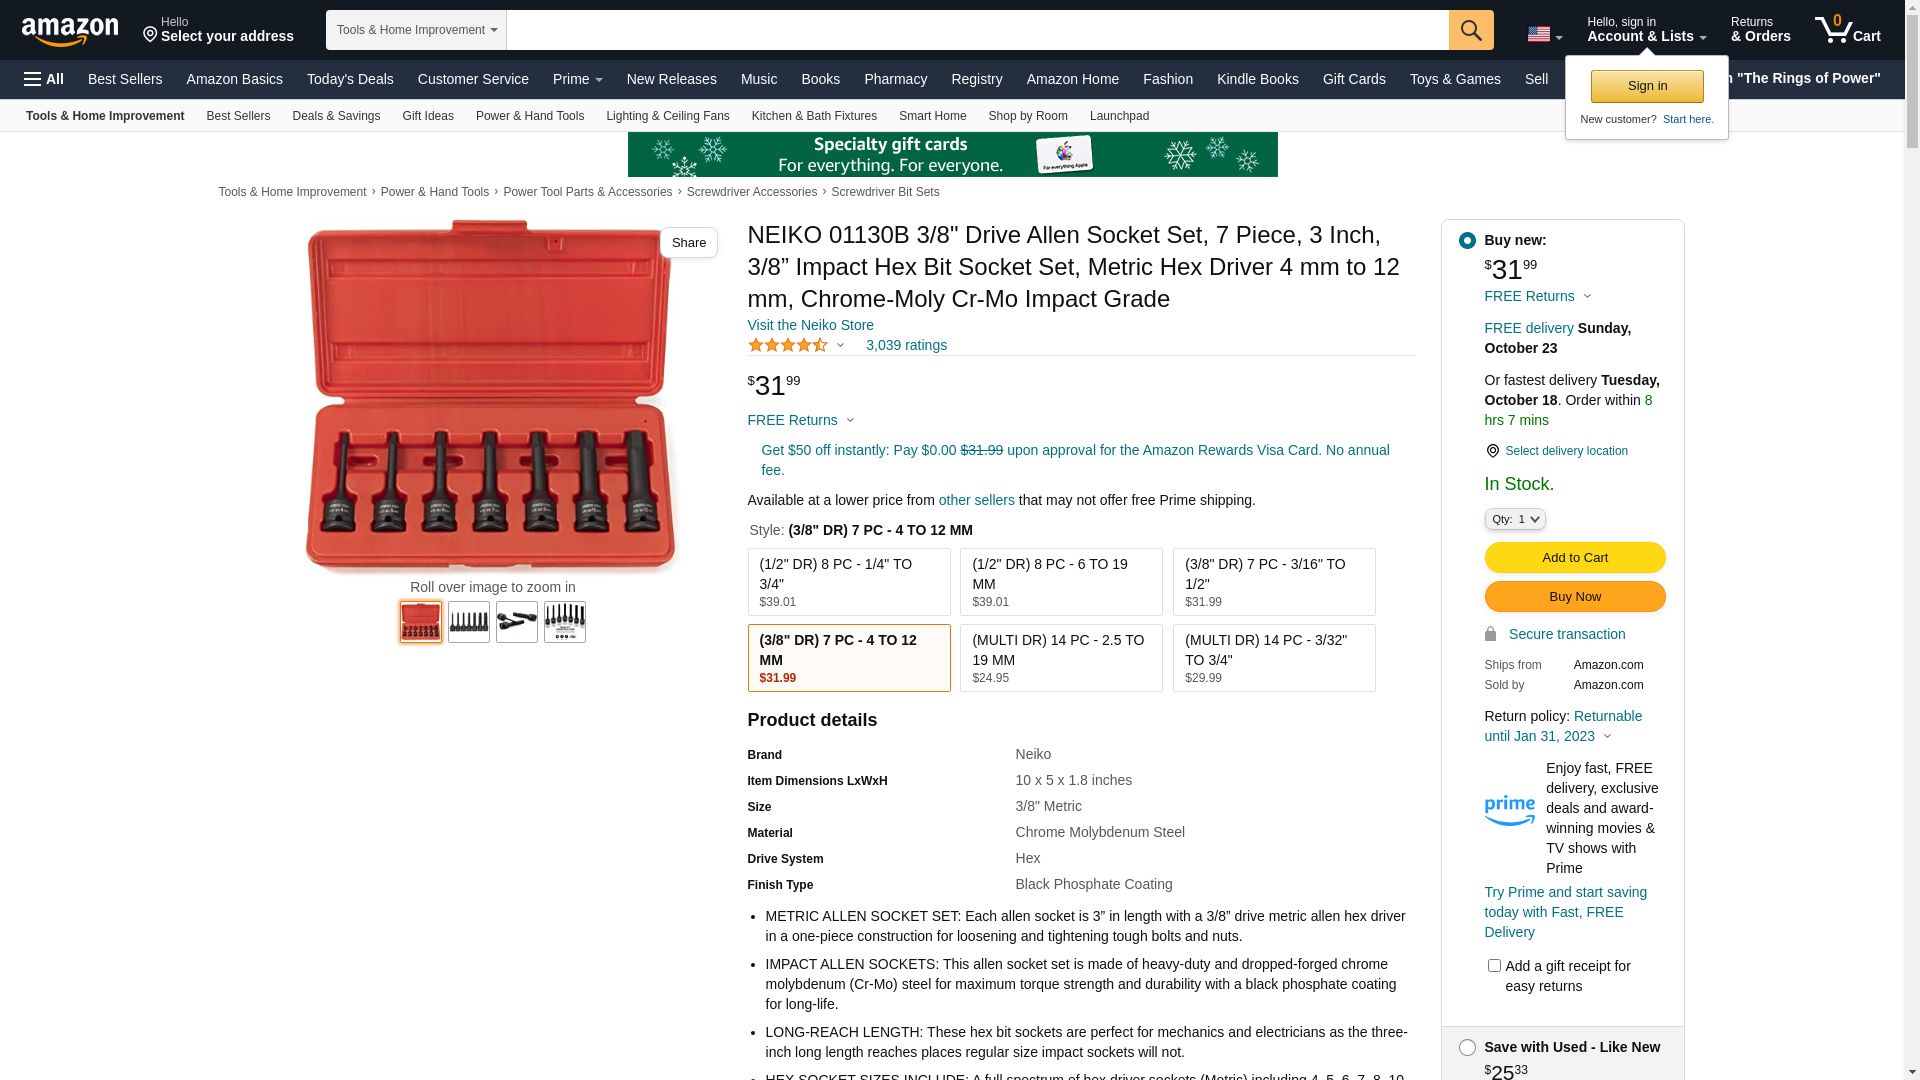
Task: Click the Amazon logo
Action: point(70,31)
